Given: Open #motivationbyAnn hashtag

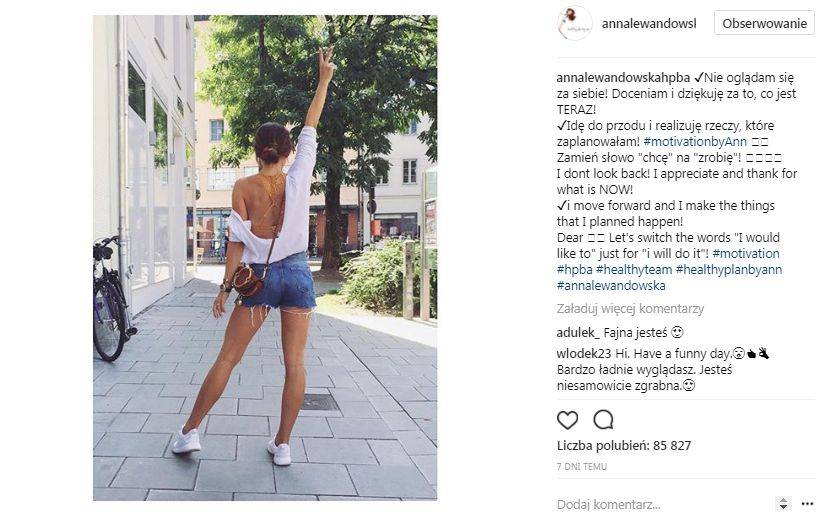Looking at the screenshot, I should [695, 141].
